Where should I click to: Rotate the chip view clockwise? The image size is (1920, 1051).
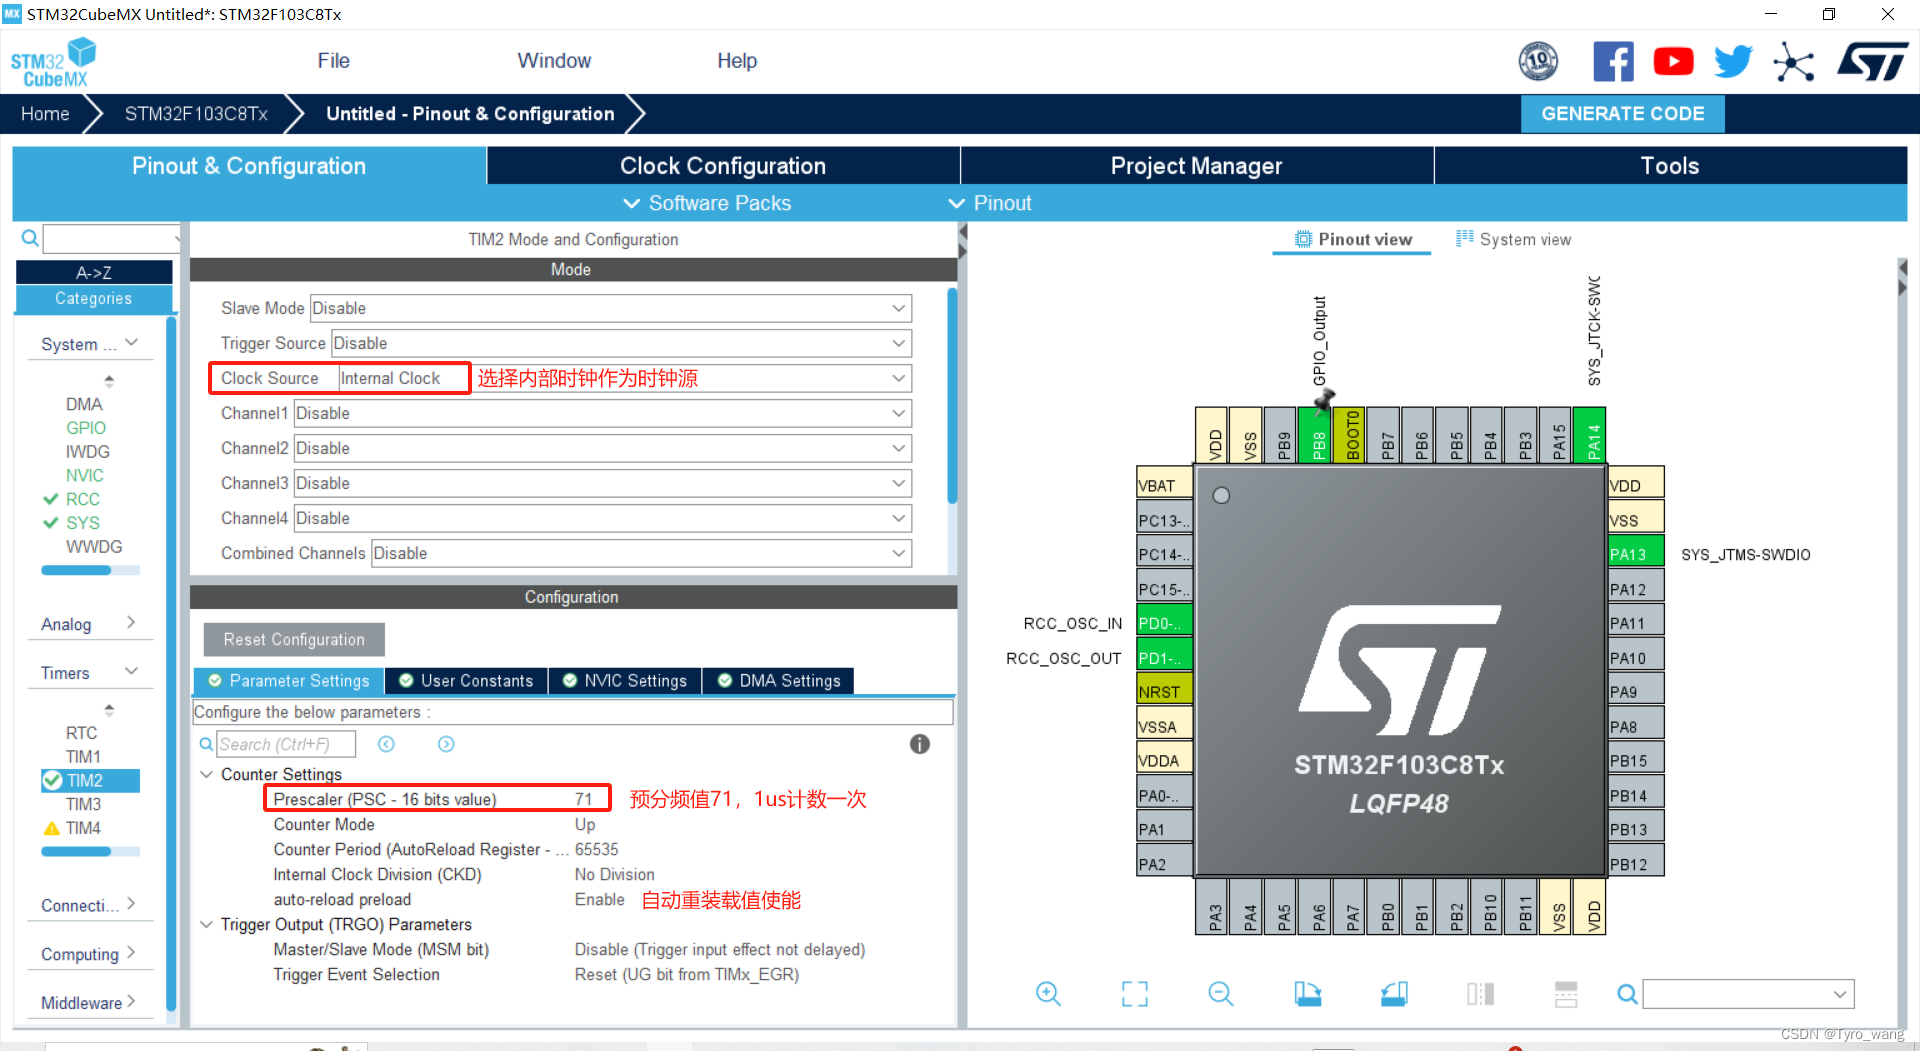(1307, 993)
